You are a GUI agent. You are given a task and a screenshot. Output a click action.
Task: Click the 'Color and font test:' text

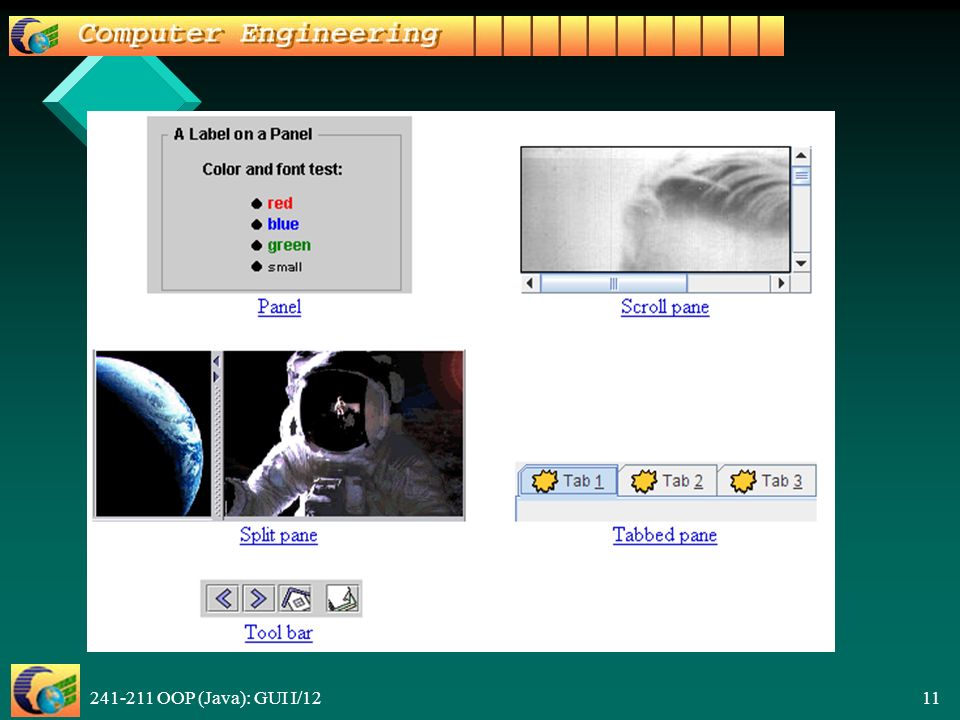pos(272,169)
